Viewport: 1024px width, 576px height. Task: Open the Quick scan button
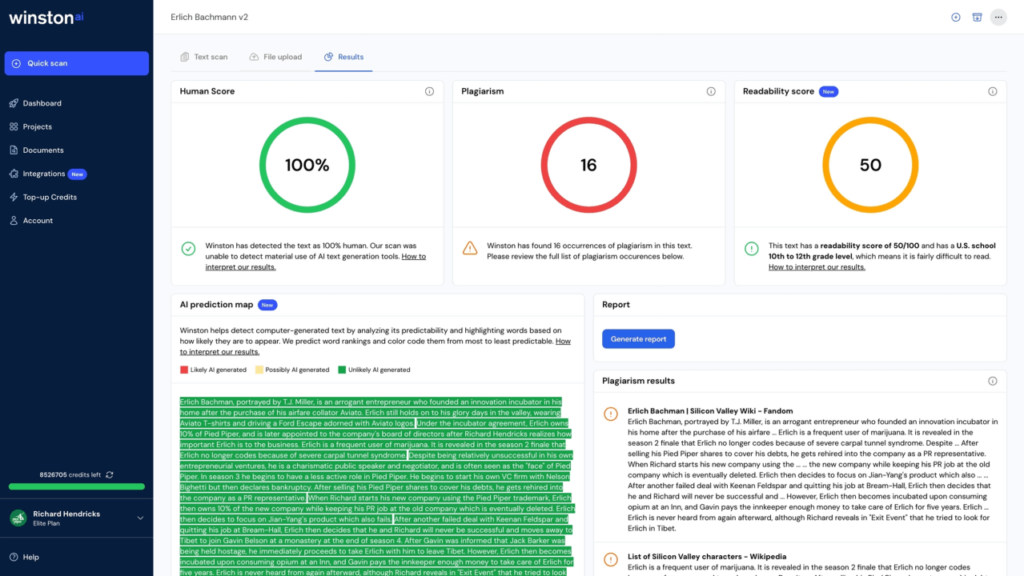pyautogui.click(x=75, y=62)
